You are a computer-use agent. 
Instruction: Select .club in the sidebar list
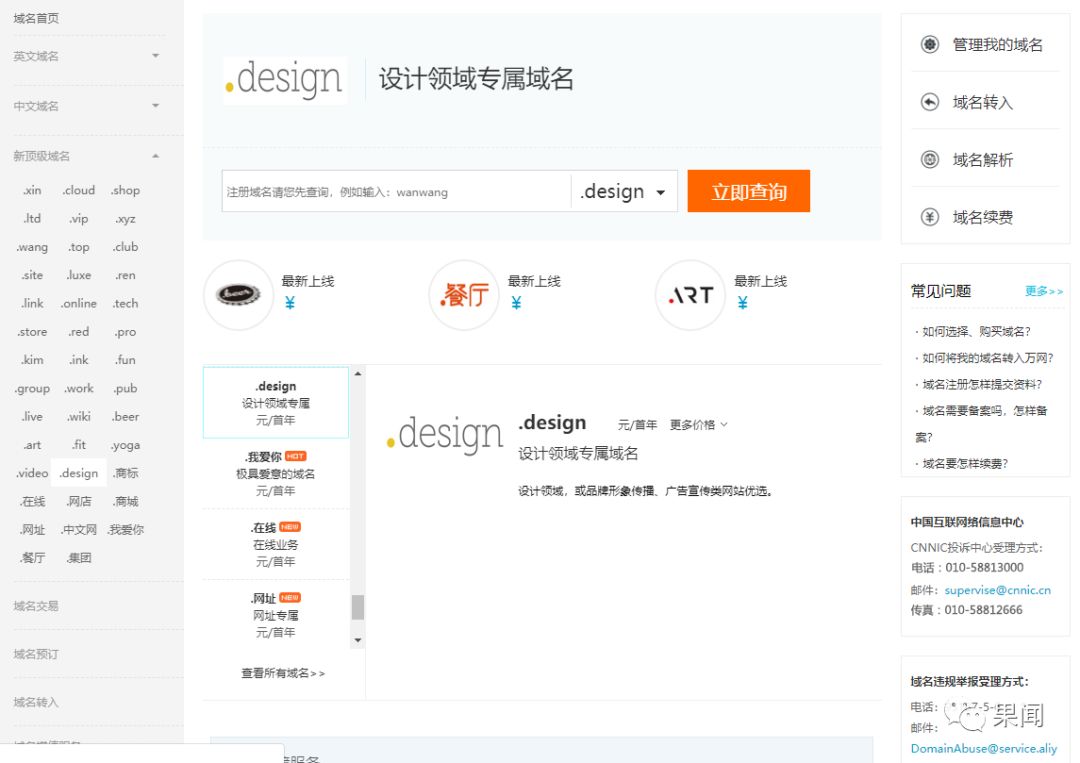pyautogui.click(x=125, y=247)
